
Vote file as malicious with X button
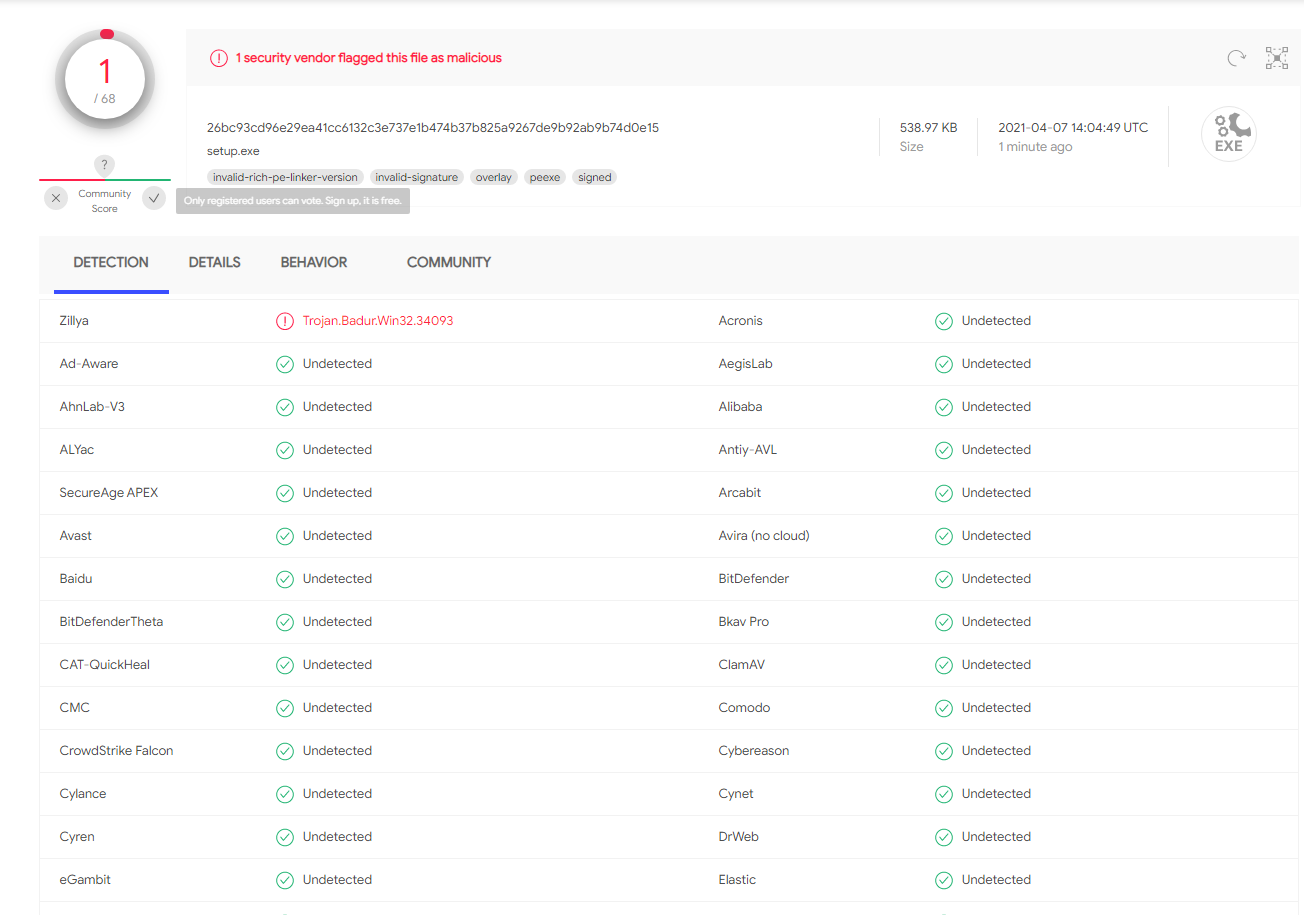(56, 198)
